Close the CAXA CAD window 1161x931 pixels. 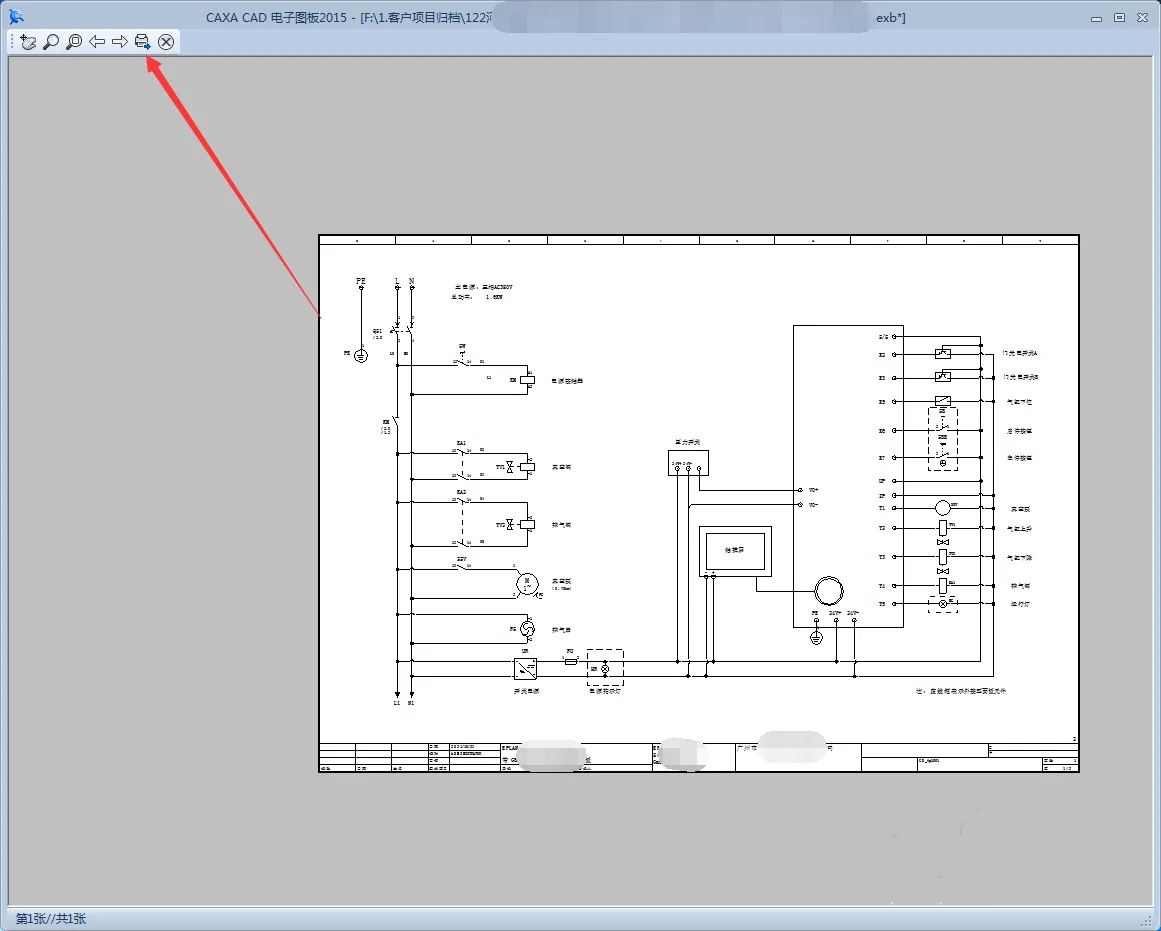[x=1142, y=17]
